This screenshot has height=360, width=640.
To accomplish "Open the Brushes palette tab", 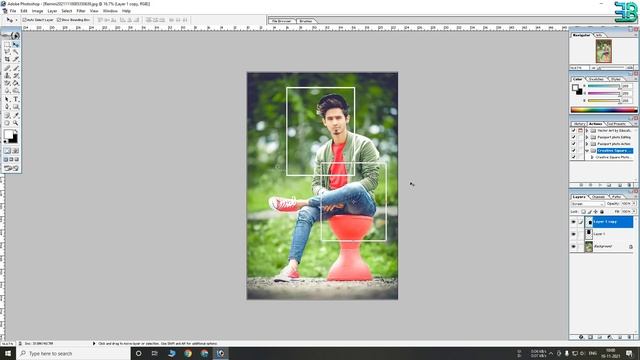I will click(305, 21).
